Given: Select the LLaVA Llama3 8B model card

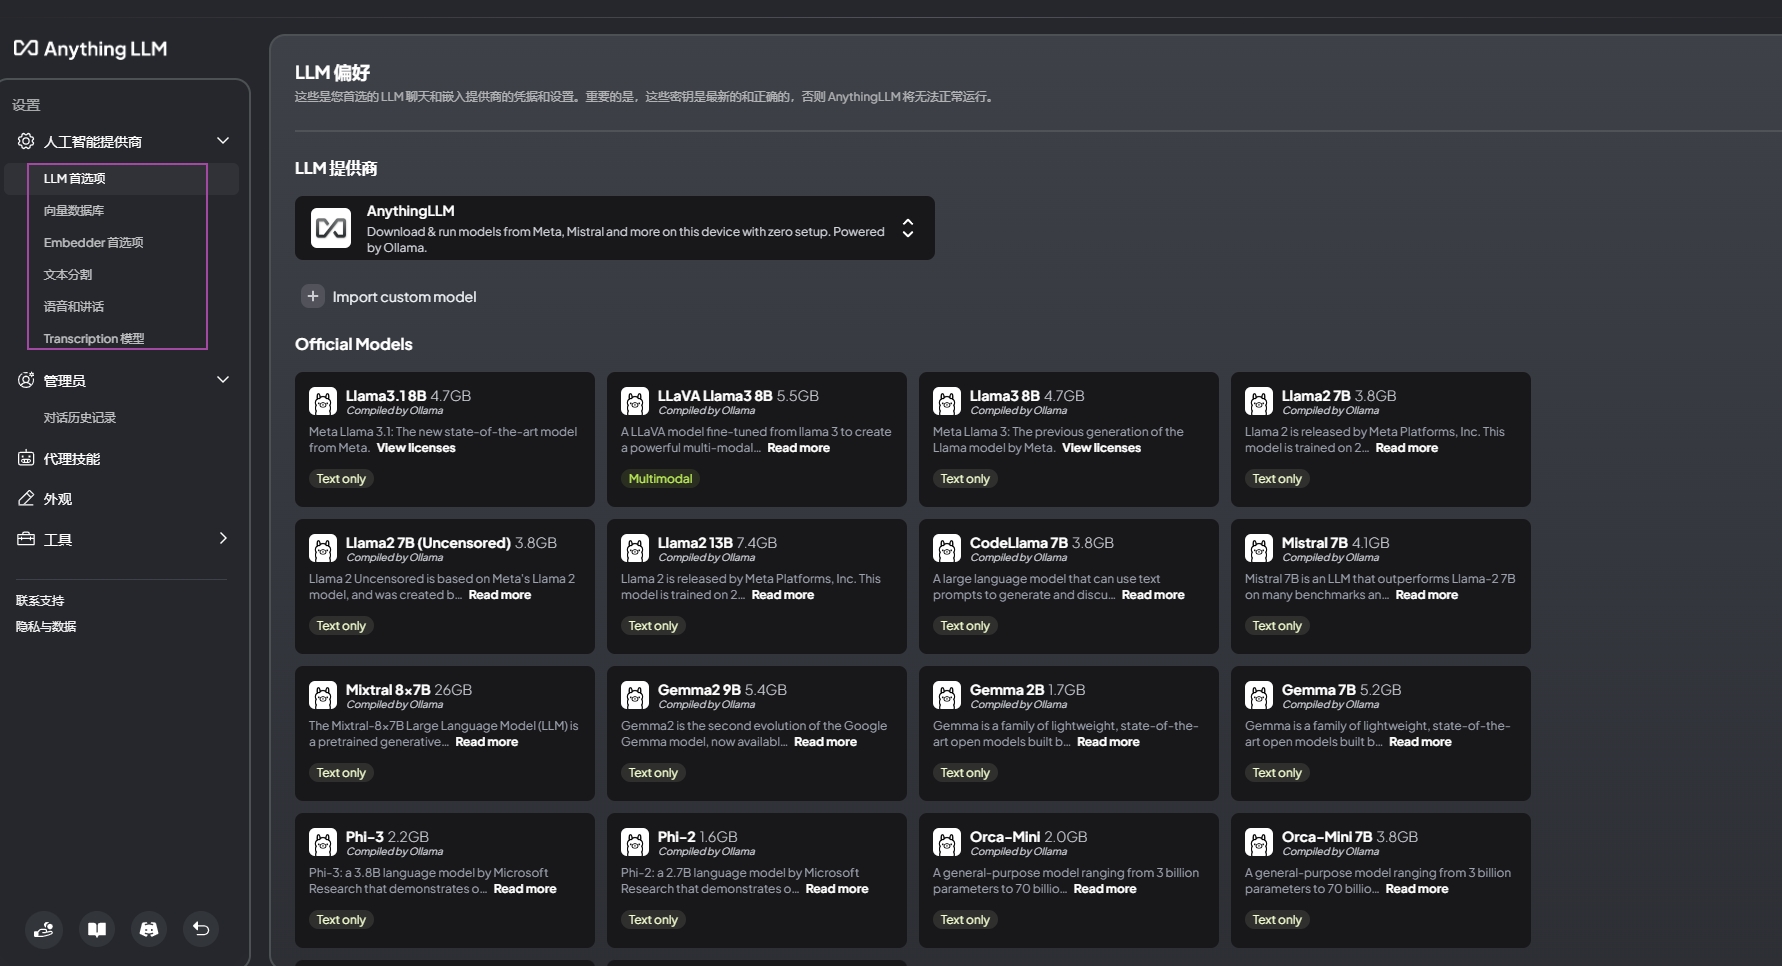Looking at the screenshot, I should tap(756, 439).
